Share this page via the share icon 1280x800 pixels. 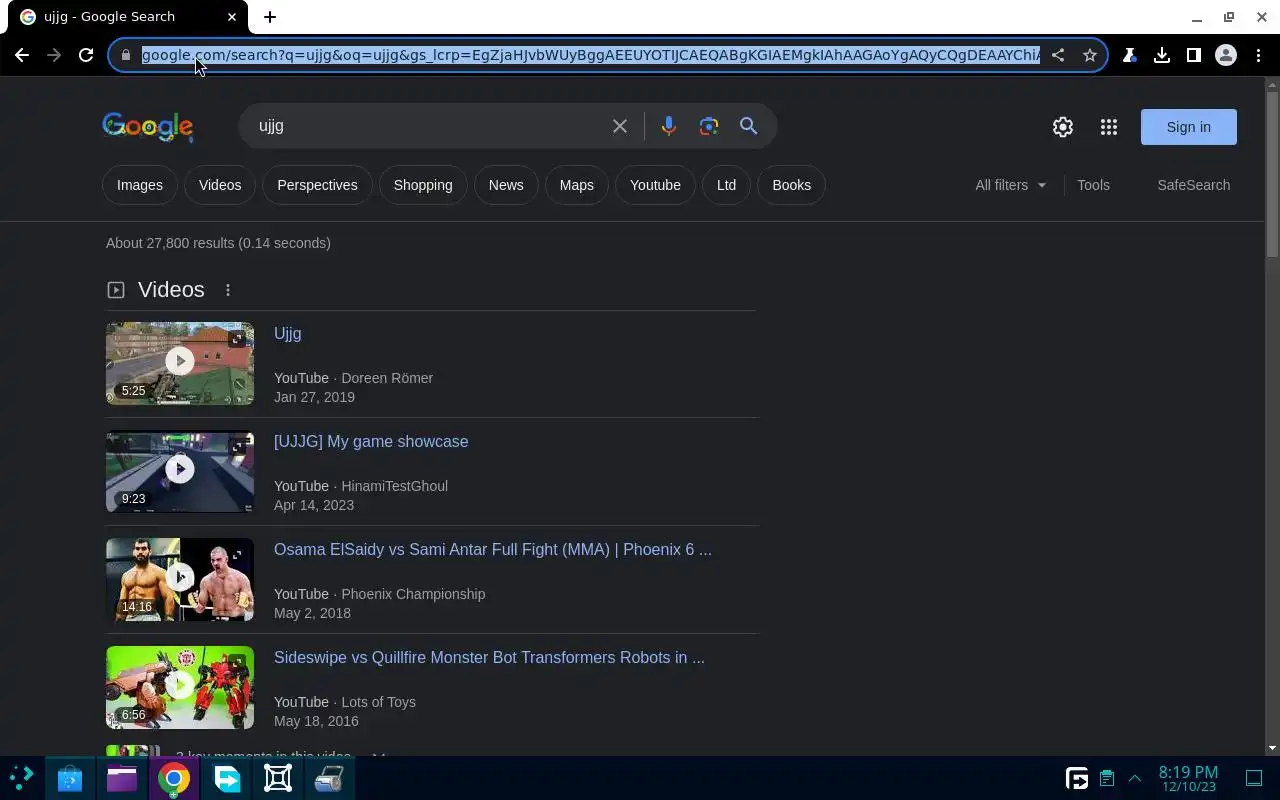[x=1058, y=55]
